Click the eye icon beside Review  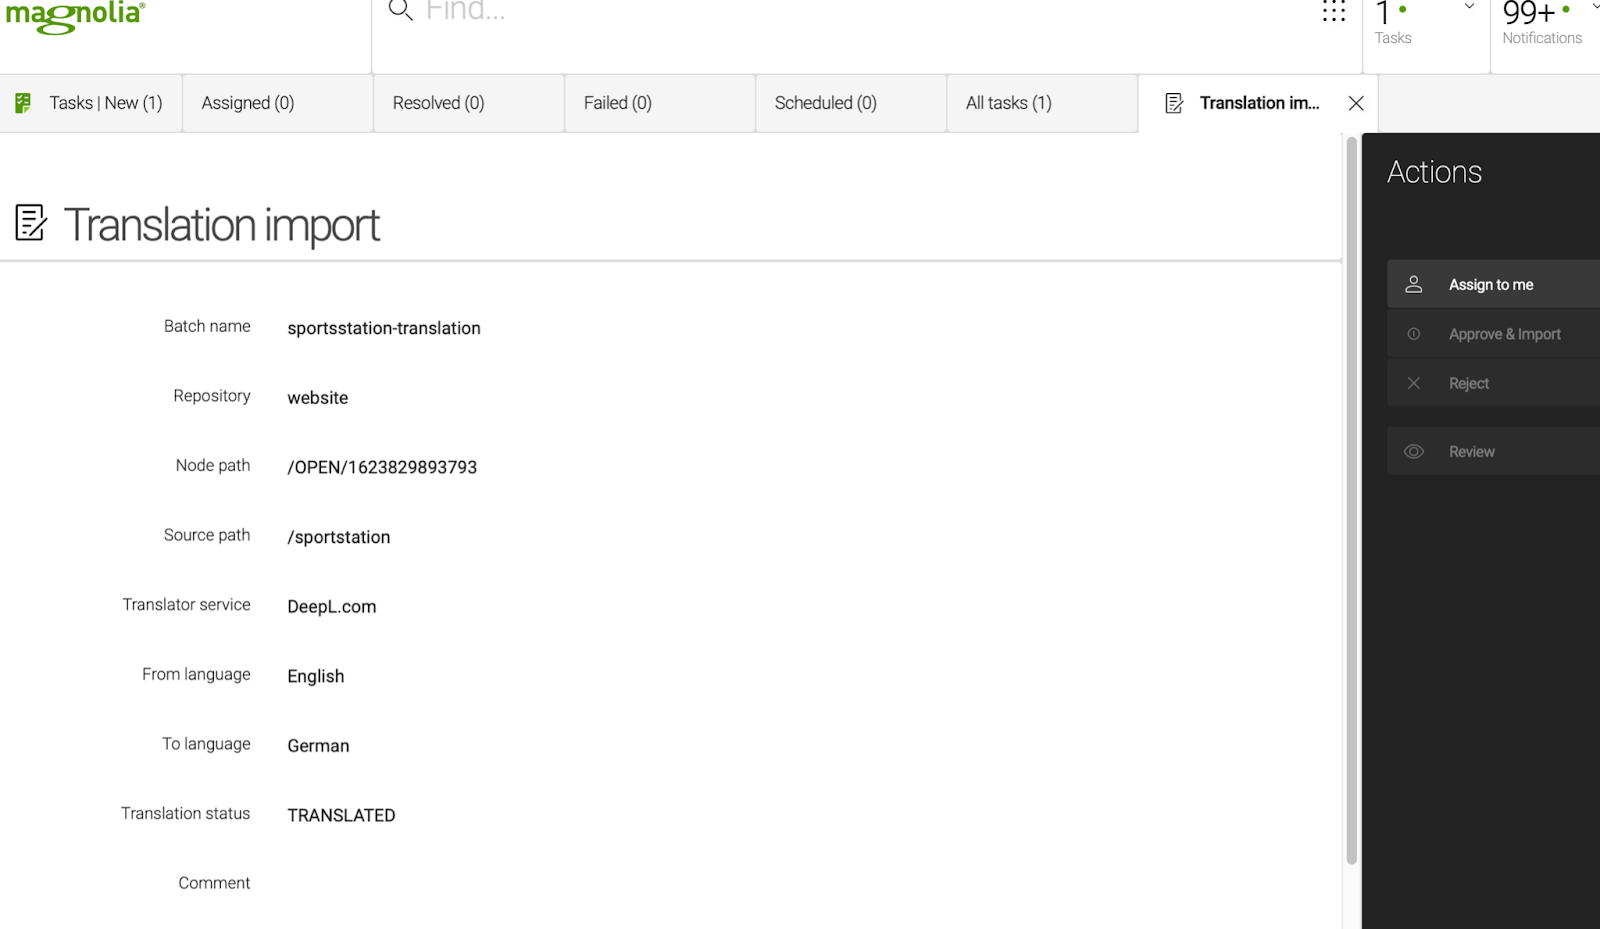[1413, 452]
